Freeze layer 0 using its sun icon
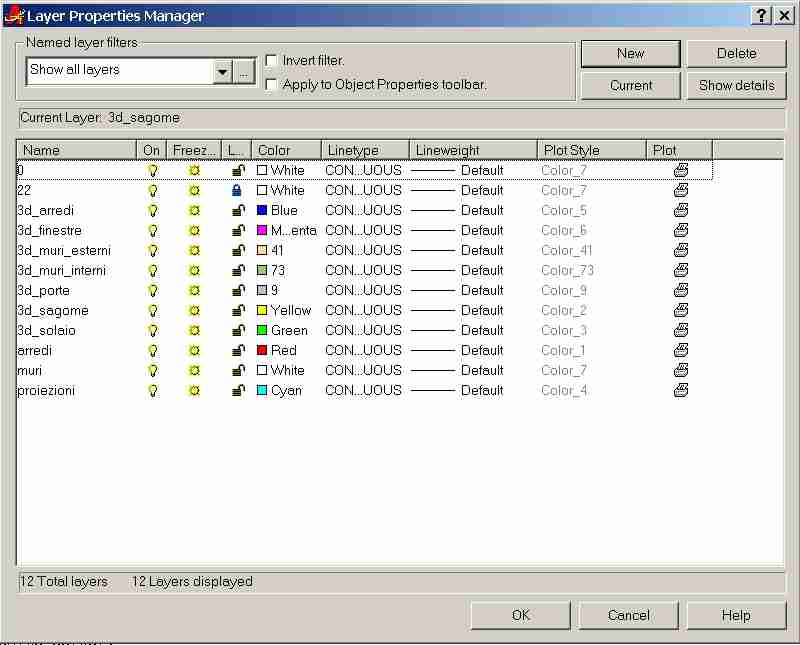 click(194, 170)
